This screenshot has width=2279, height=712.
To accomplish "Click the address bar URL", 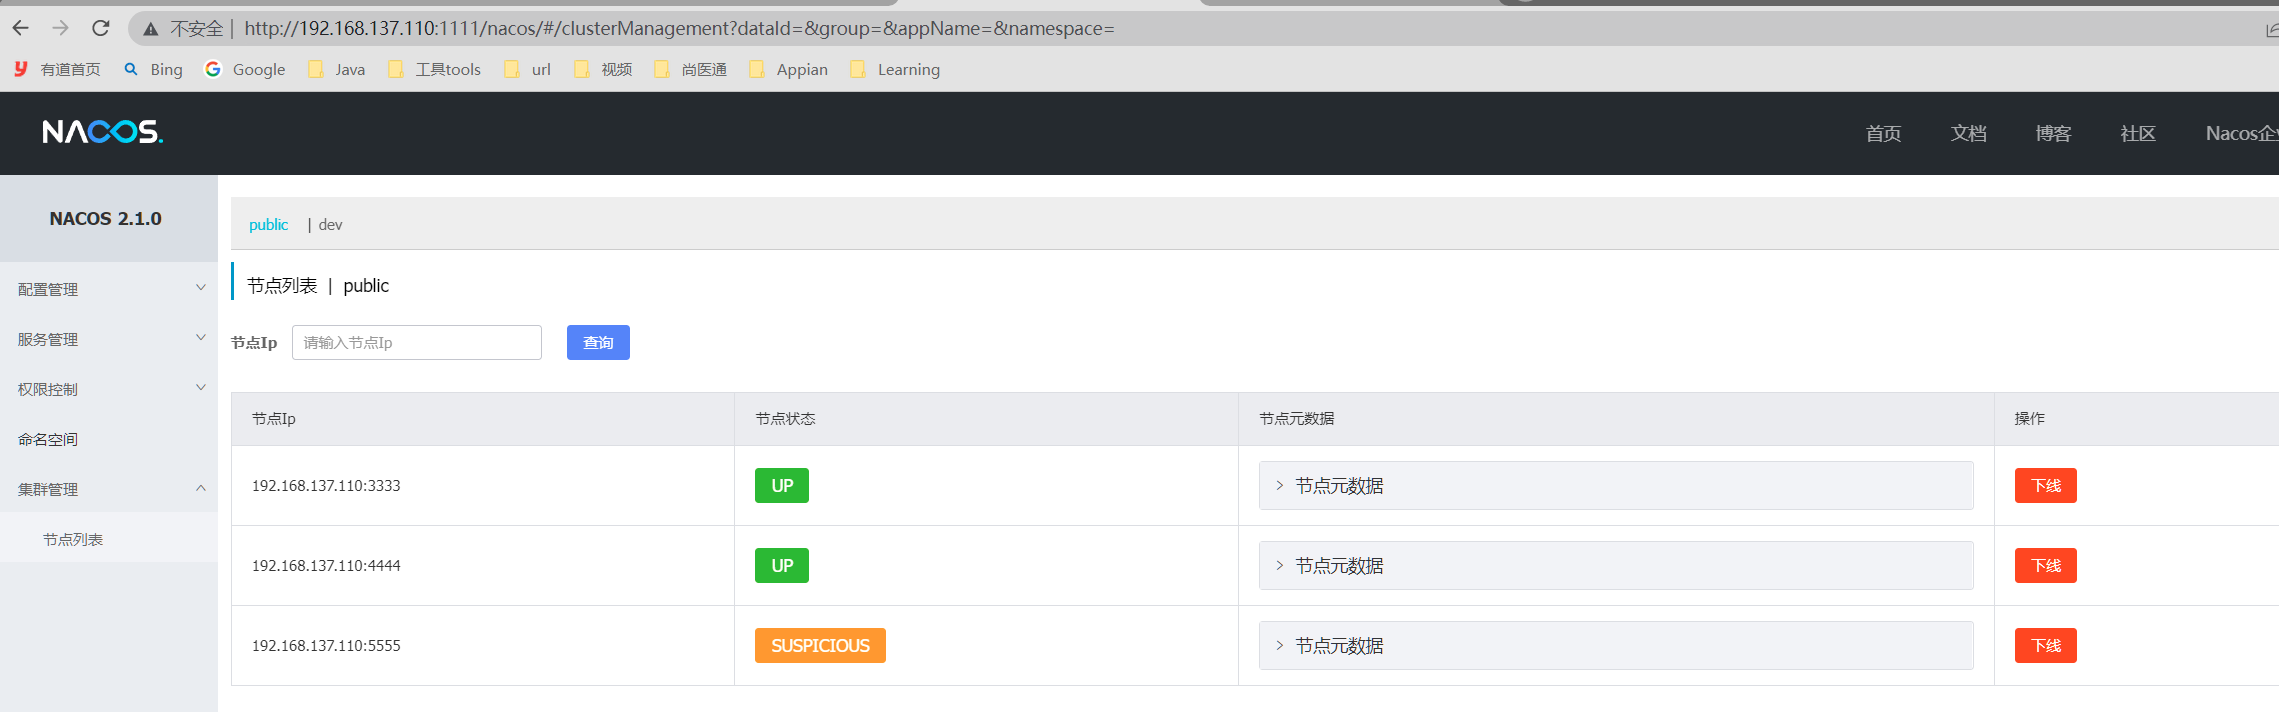I will (x=679, y=28).
